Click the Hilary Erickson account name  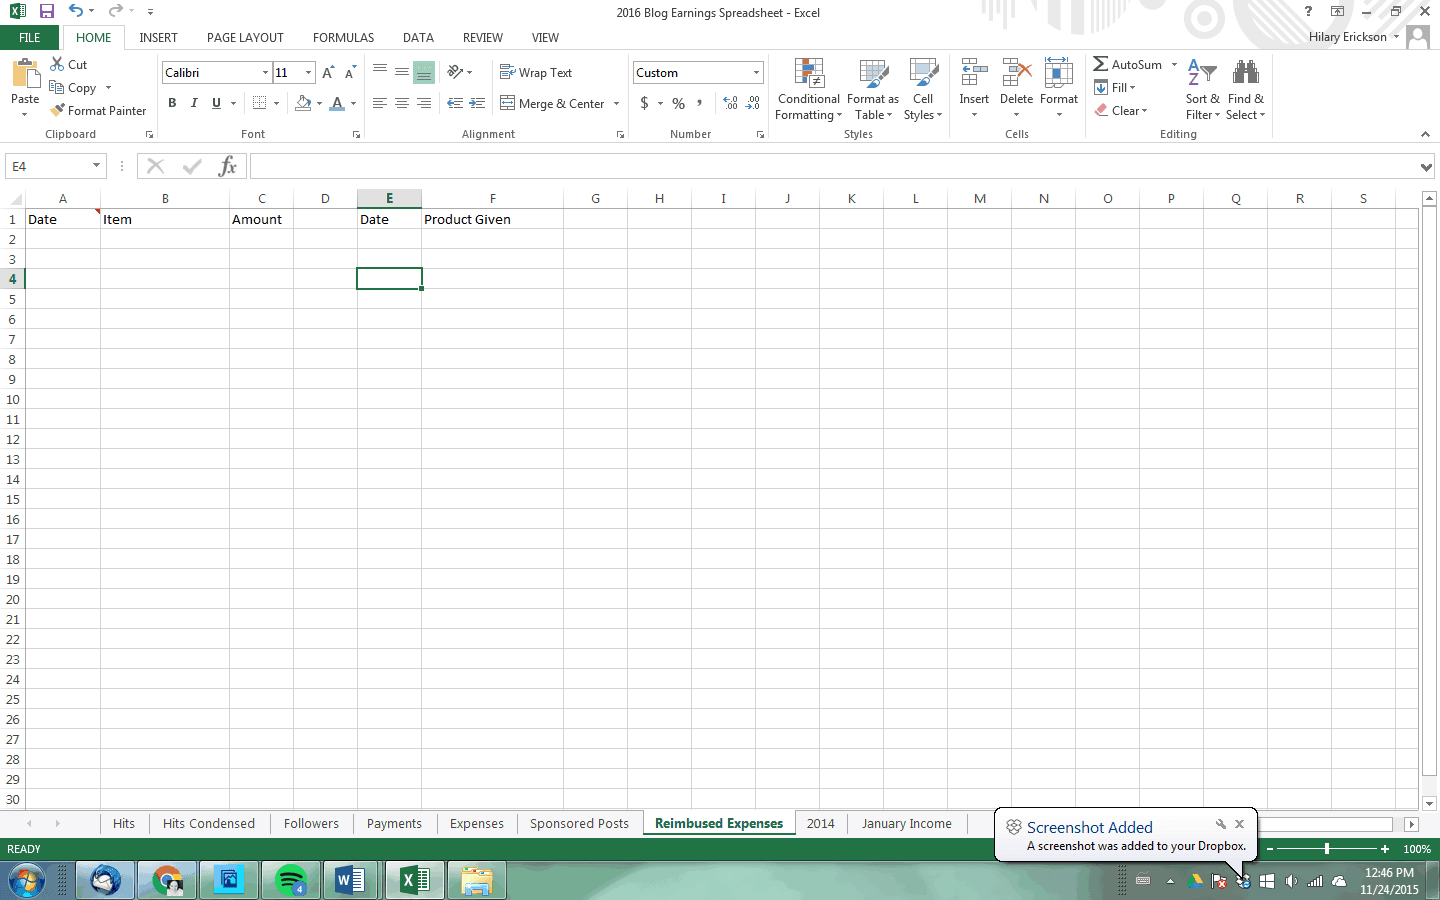tap(1347, 37)
